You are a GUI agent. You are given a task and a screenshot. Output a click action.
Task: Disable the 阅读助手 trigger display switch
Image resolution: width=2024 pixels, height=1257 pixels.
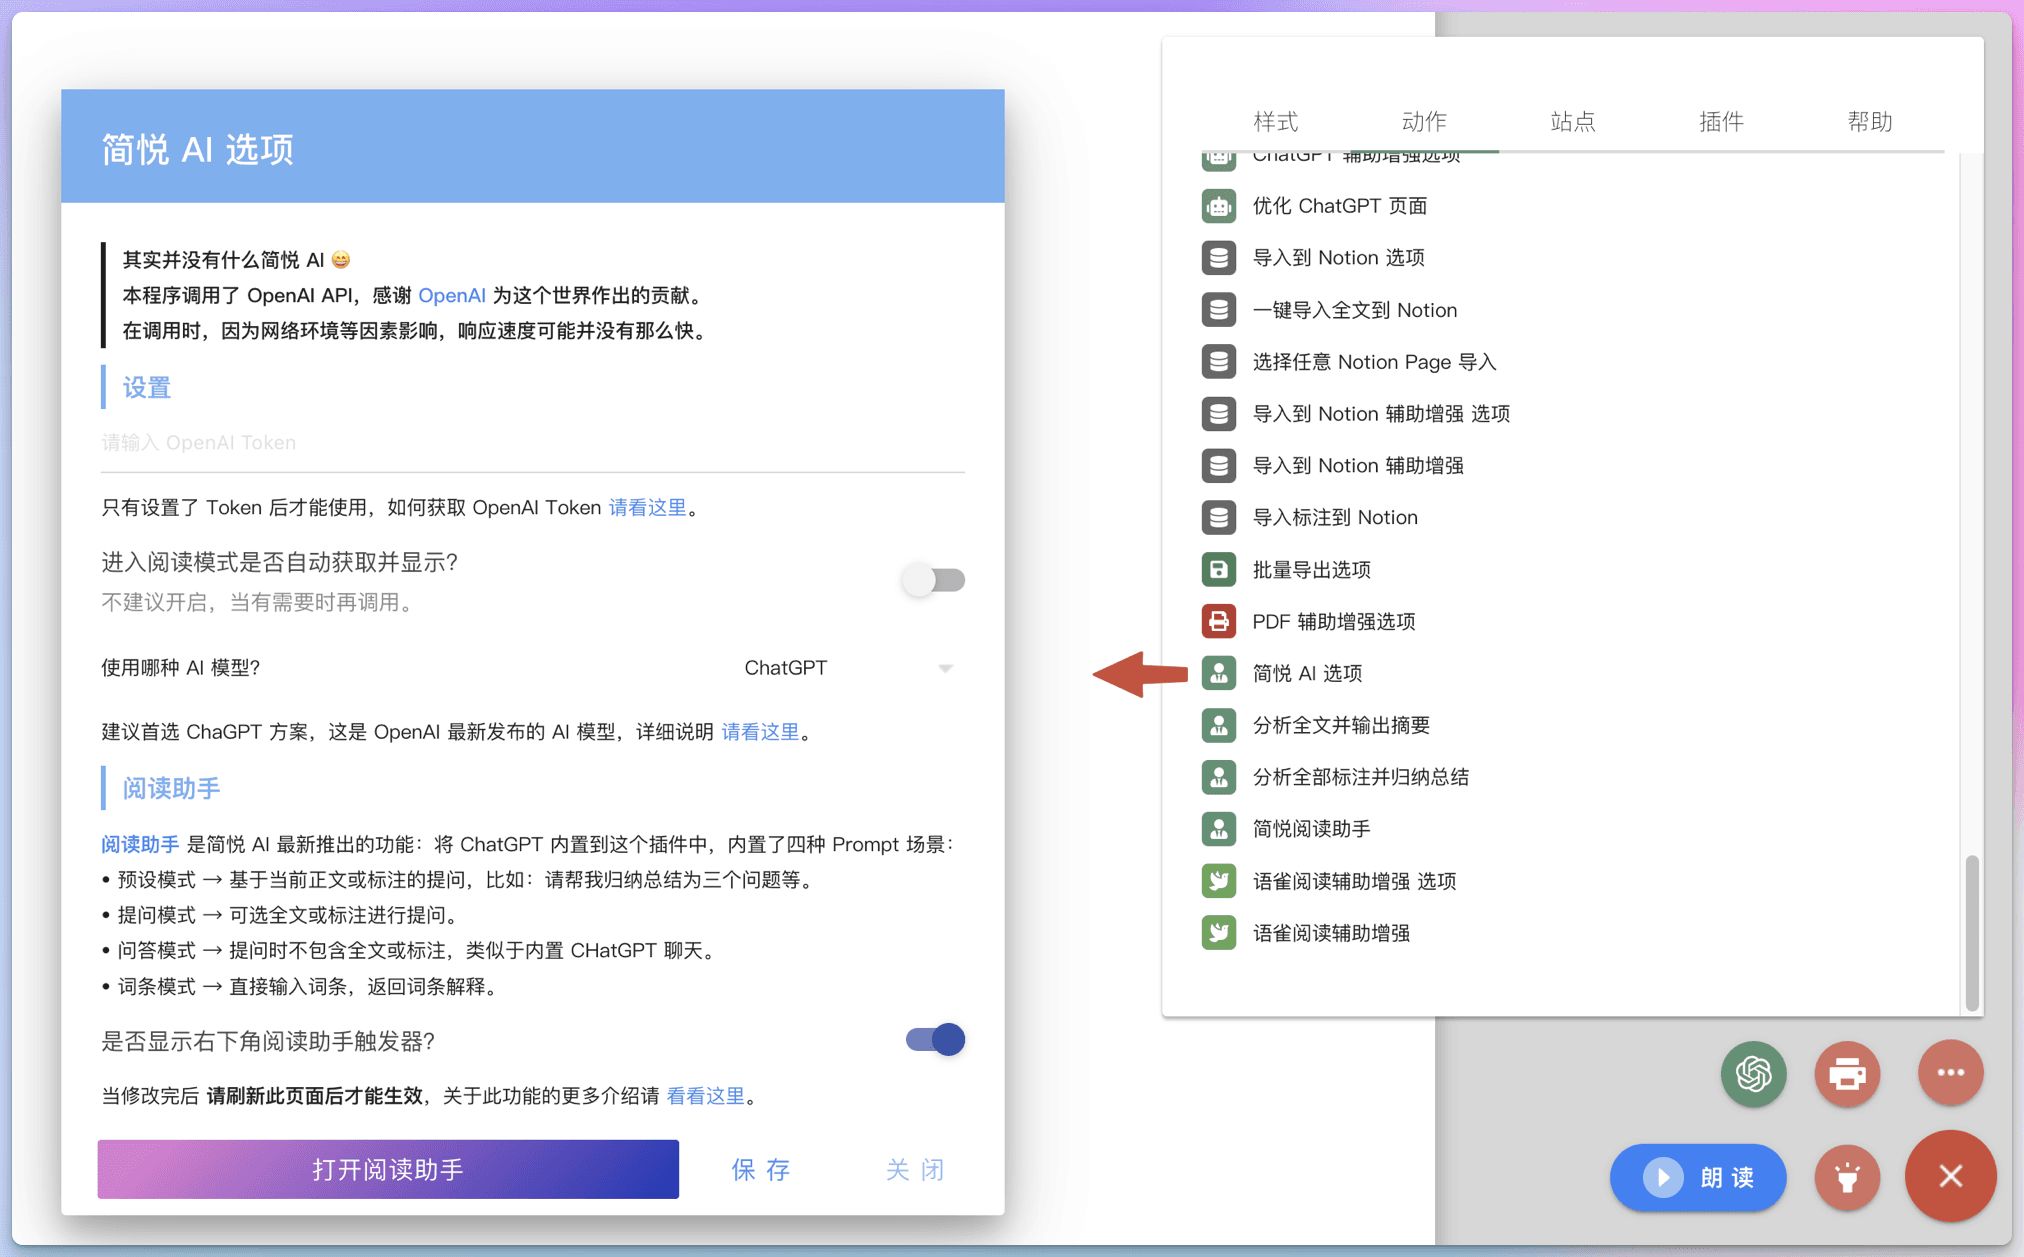(934, 1040)
